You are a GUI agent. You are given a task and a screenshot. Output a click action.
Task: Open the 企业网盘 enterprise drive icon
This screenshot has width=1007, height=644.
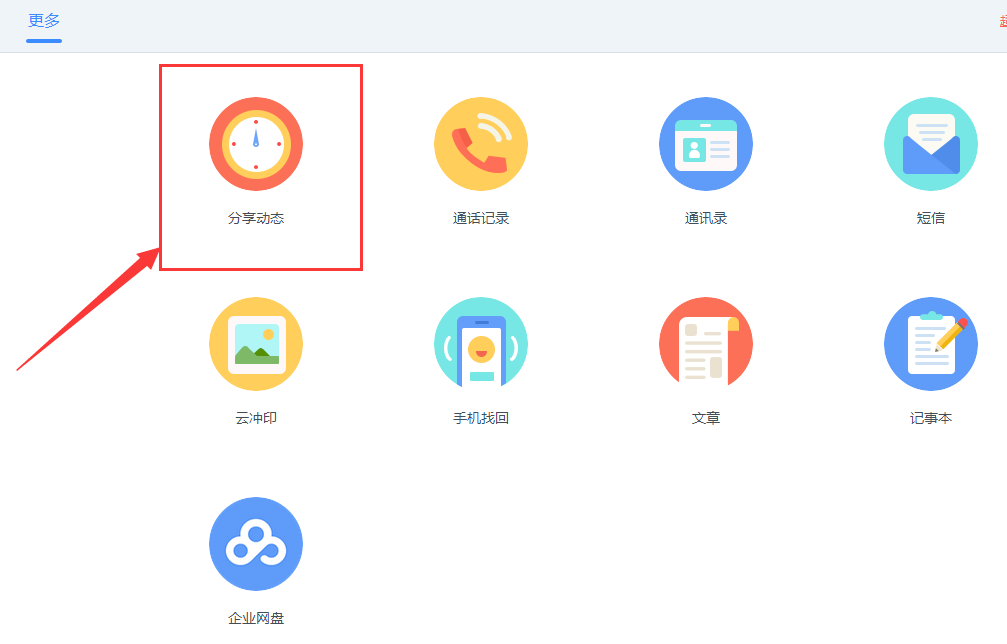256,543
